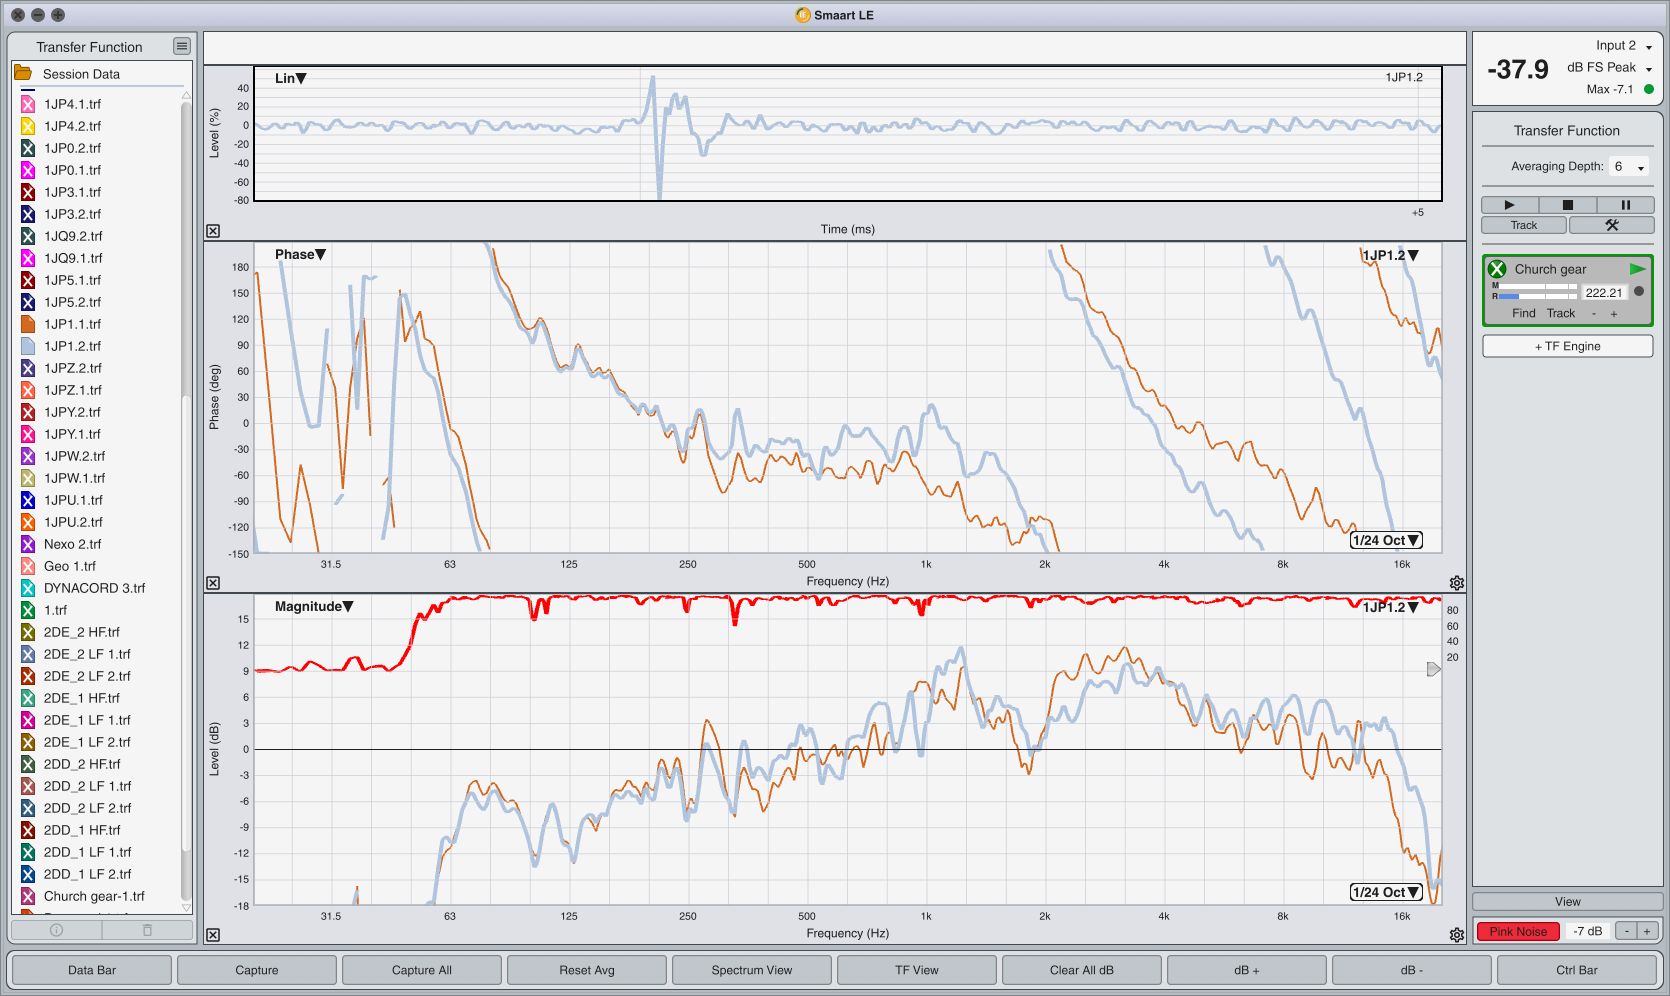Close the phase graph pane
Screen dimensions: 1670x996
tap(213, 583)
